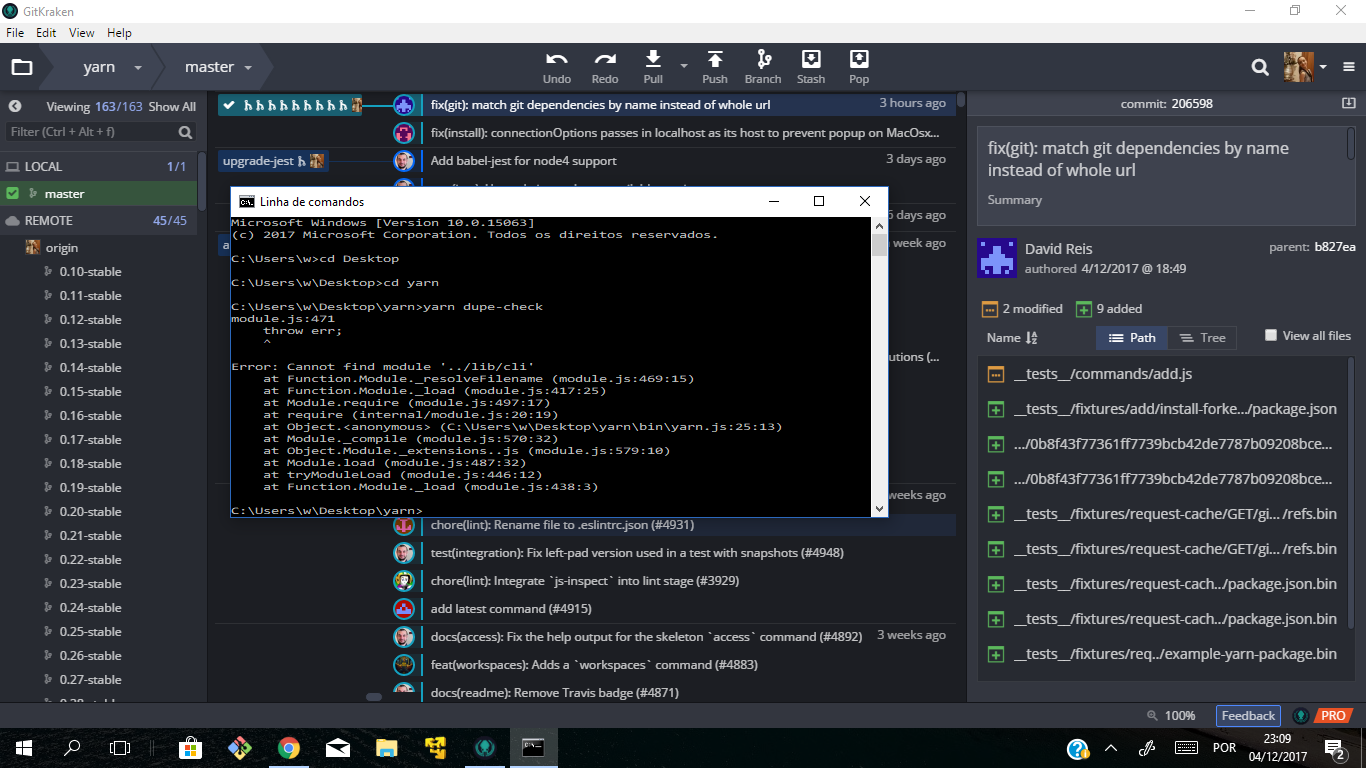This screenshot has width=1366, height=768.
Task: Switch file view to Tree
Action: click(1202, 338)
